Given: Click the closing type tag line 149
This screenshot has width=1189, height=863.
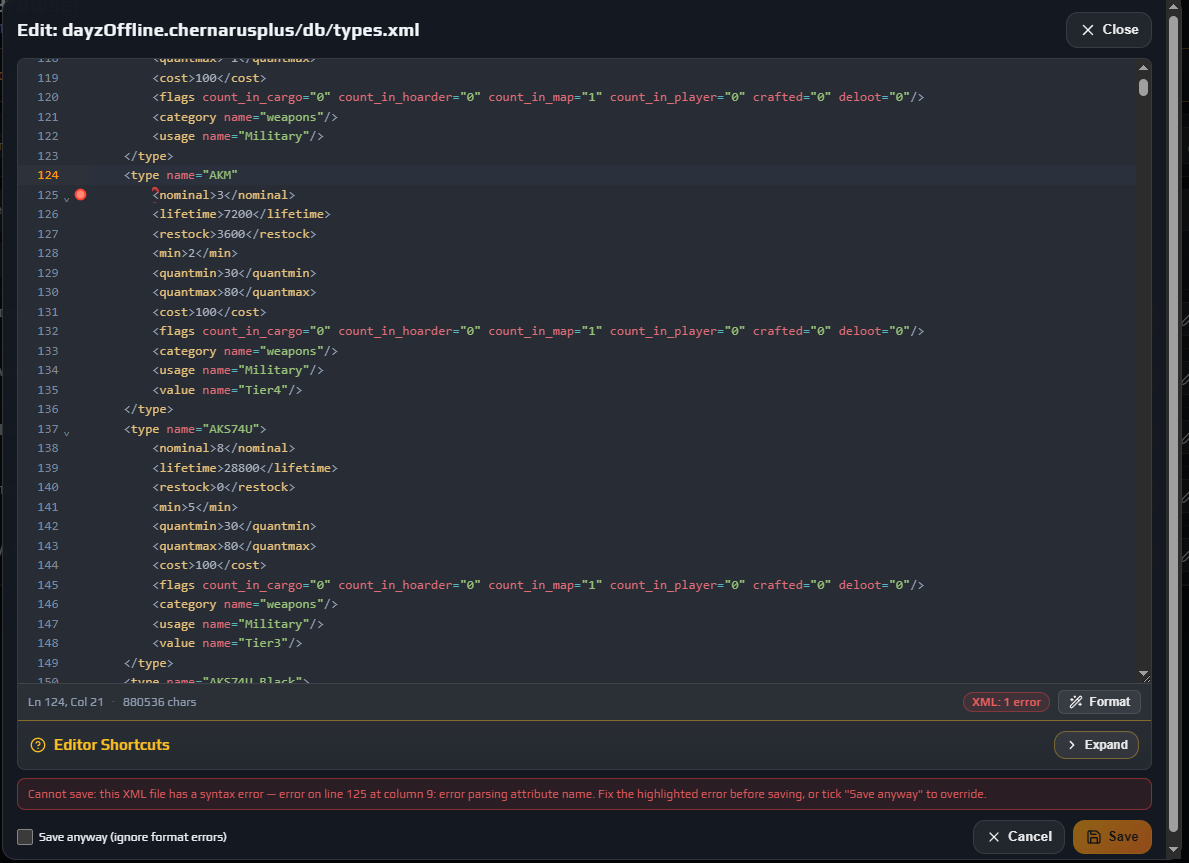Looking at the screenshot, I should (149, 663).
